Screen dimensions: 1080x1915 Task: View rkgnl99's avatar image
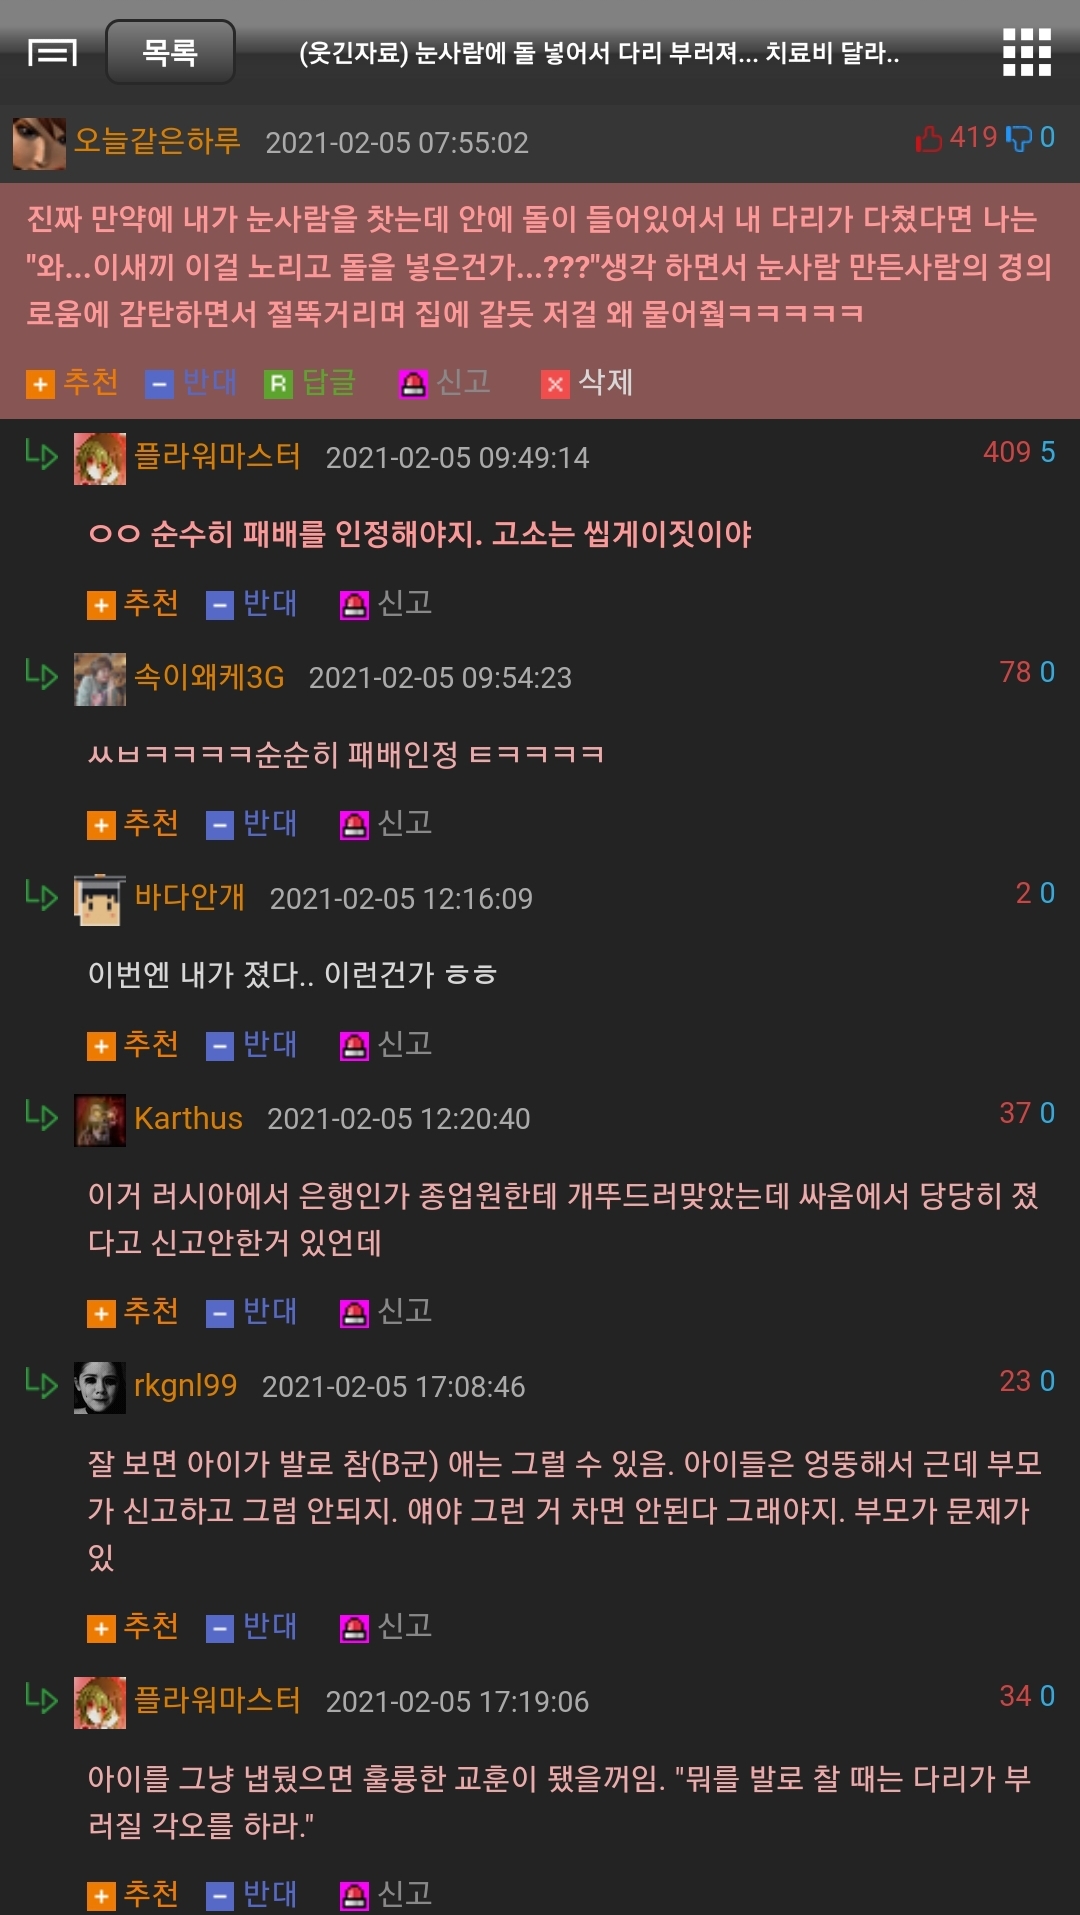coord(100,1387)
